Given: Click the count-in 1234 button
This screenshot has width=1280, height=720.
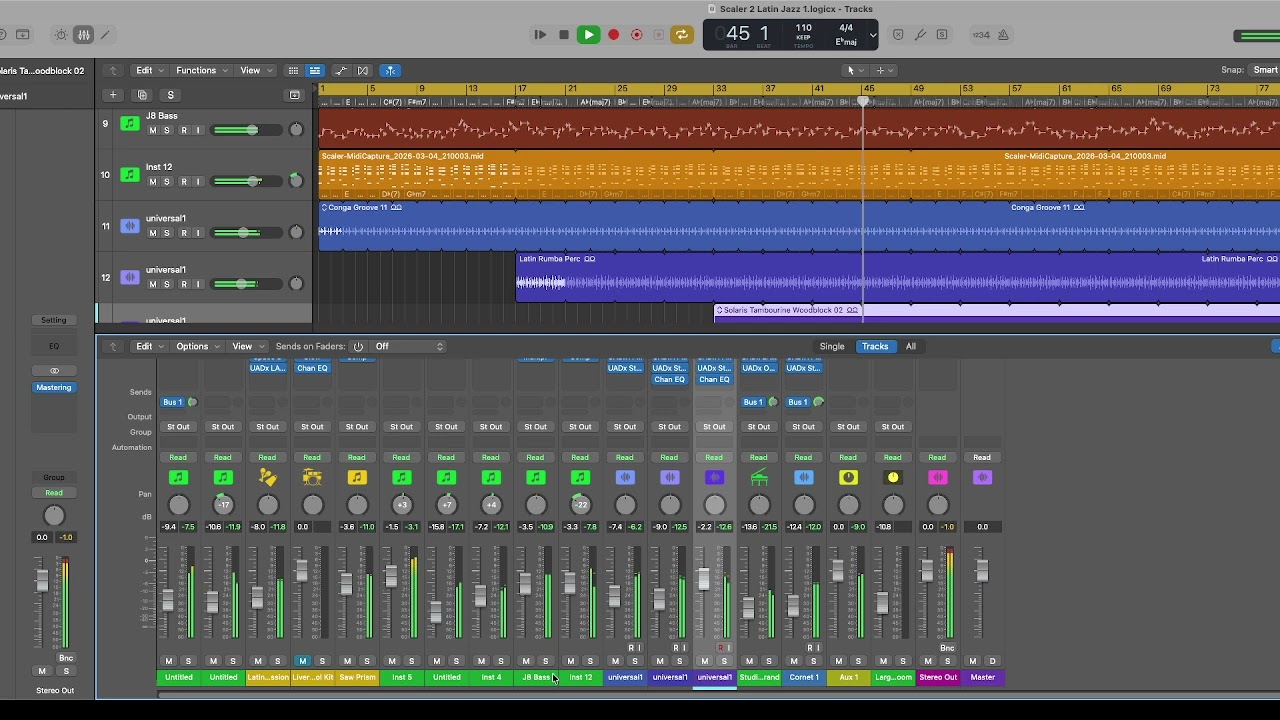Looking at the screenshot, I should 981,35.
